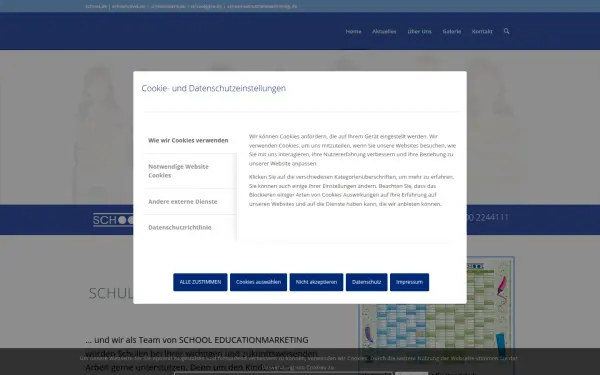Image resolution: width=600 pixels, height=375 pixels.
Task: Open the Galerie menu item
Action: [452, 31]
